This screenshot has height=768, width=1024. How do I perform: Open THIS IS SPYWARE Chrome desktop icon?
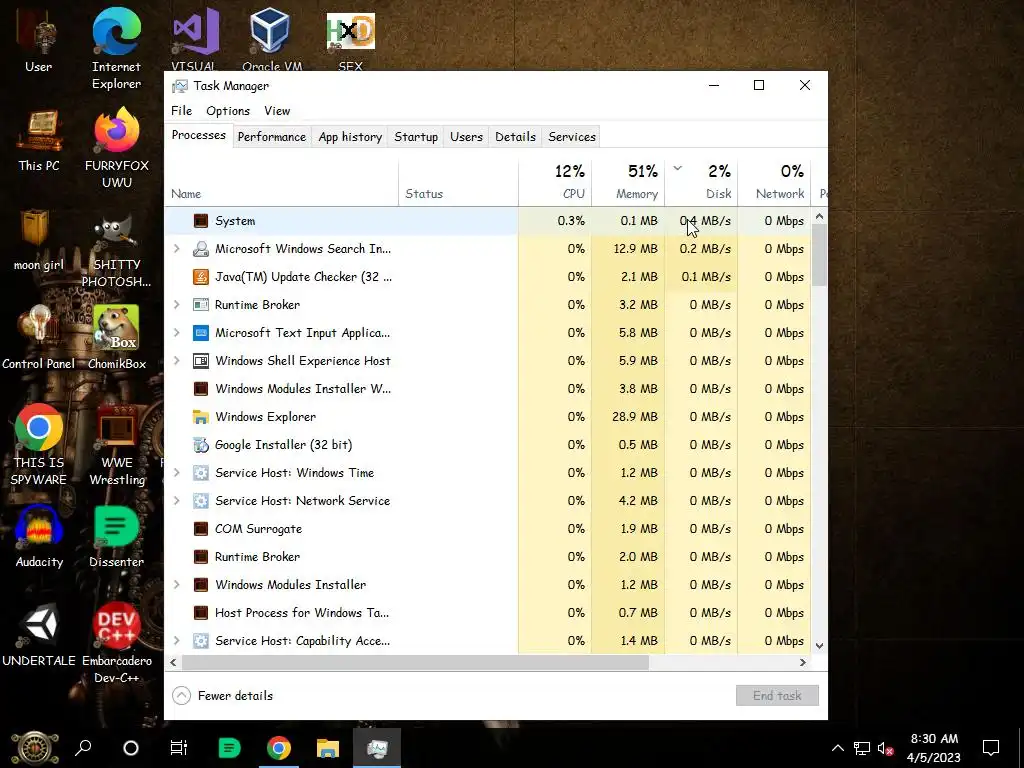click(x=39, y=445)
